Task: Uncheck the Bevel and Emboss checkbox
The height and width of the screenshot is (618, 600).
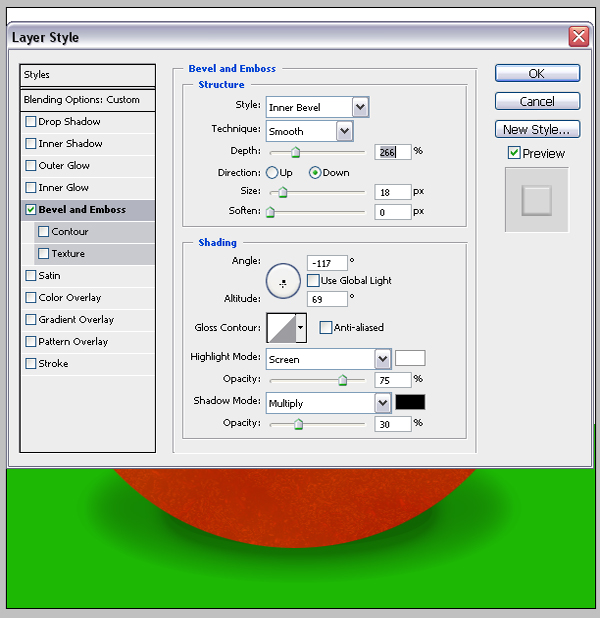Action: (31, 210)
